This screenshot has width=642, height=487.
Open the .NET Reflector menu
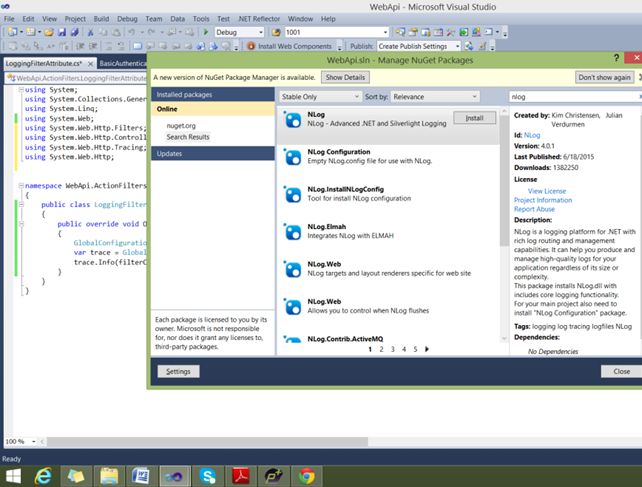[259, 19]
